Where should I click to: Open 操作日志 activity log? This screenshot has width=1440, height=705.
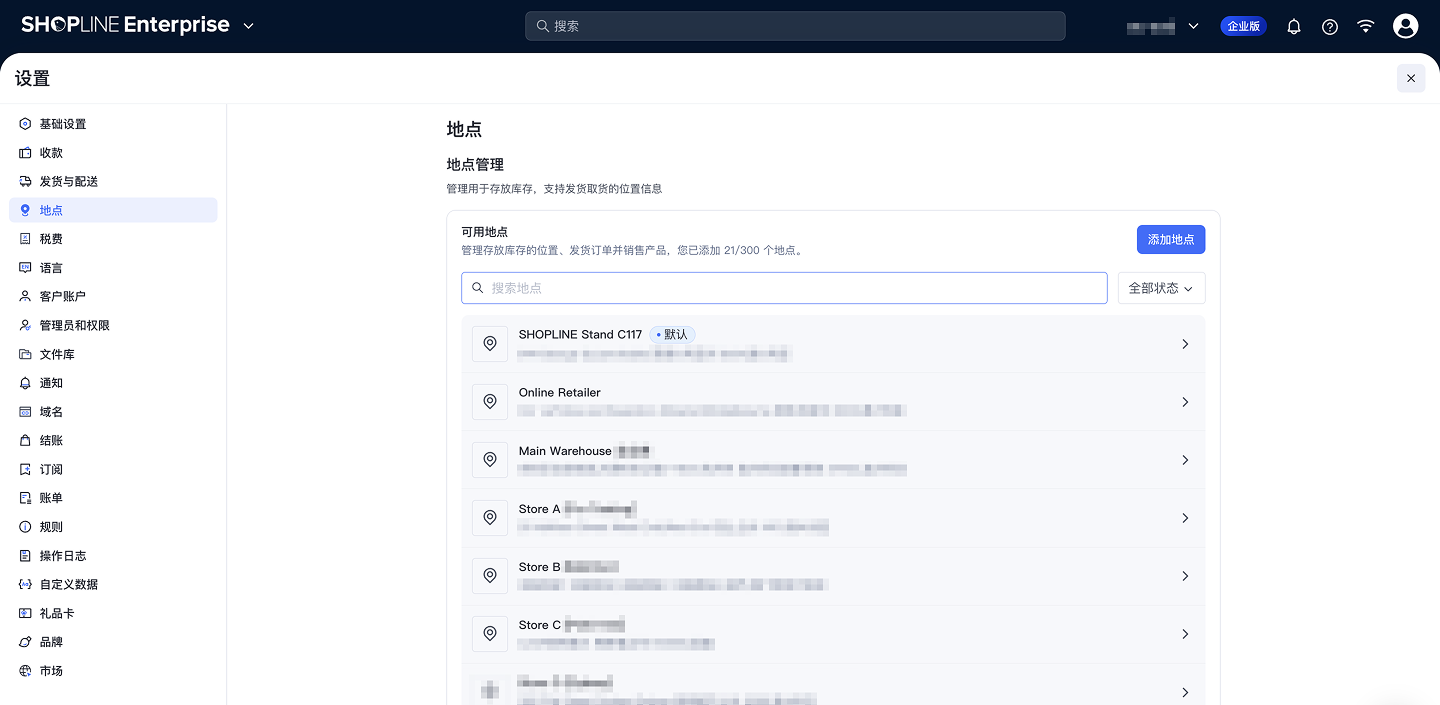coord(113,556)
